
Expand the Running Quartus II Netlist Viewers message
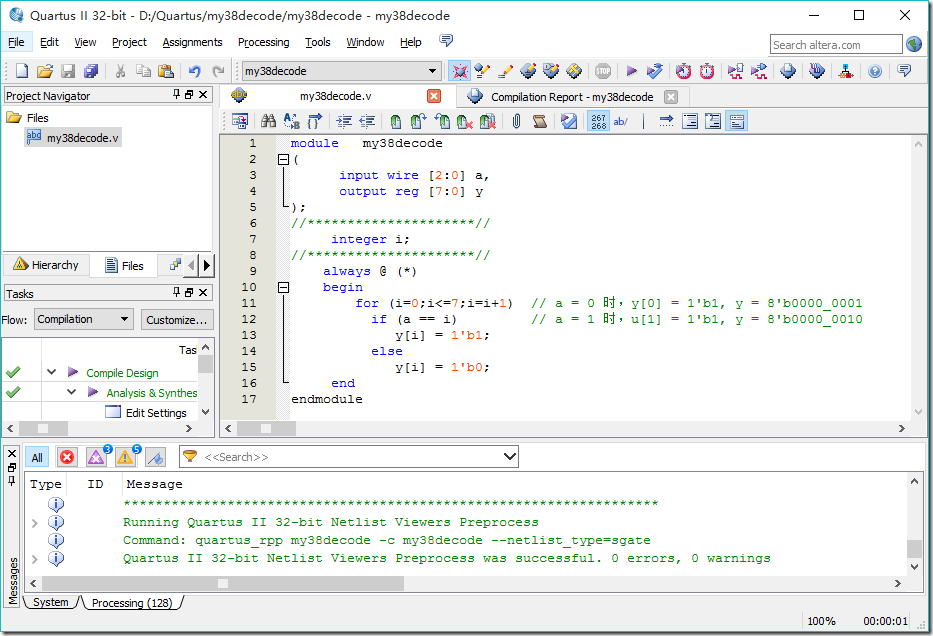click(35, 523)
